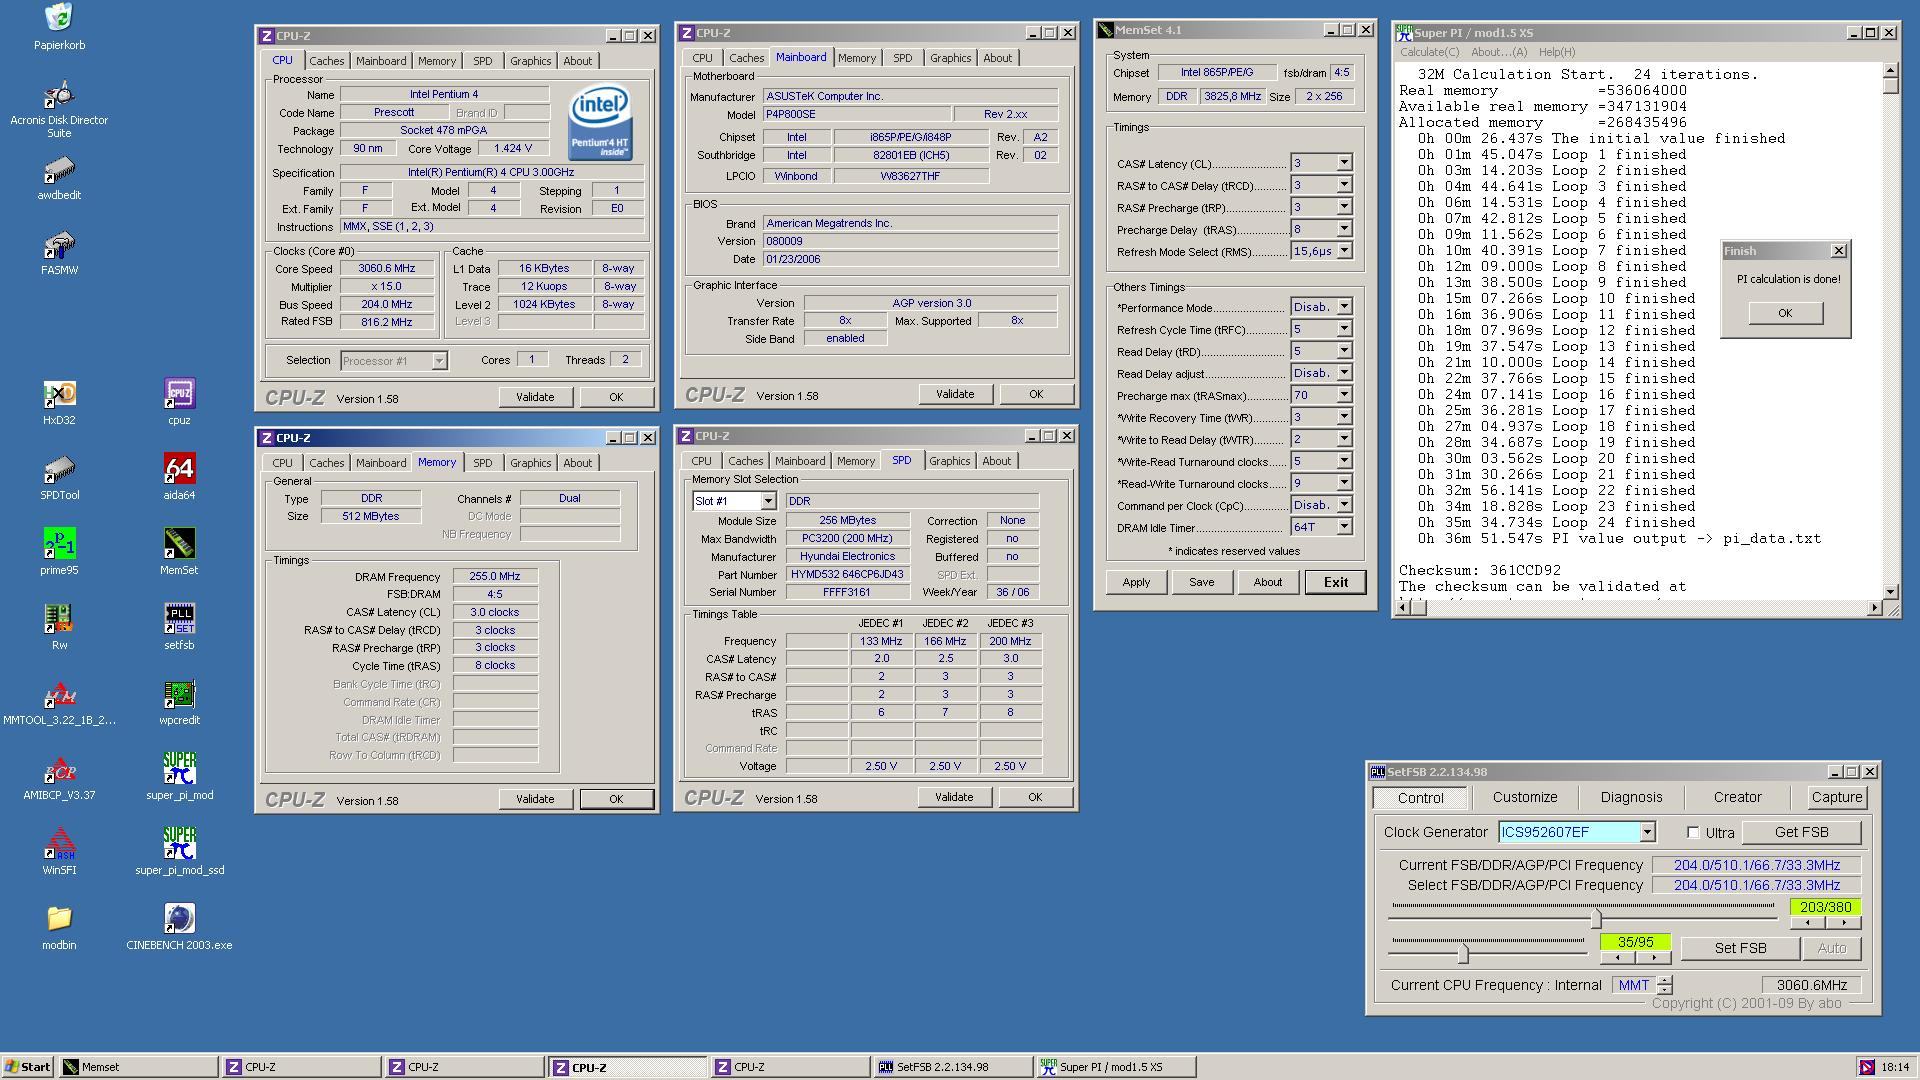Open the Command per Clock (CpC) dropdown
1920x1080 pixels.
click(1344, 505)
